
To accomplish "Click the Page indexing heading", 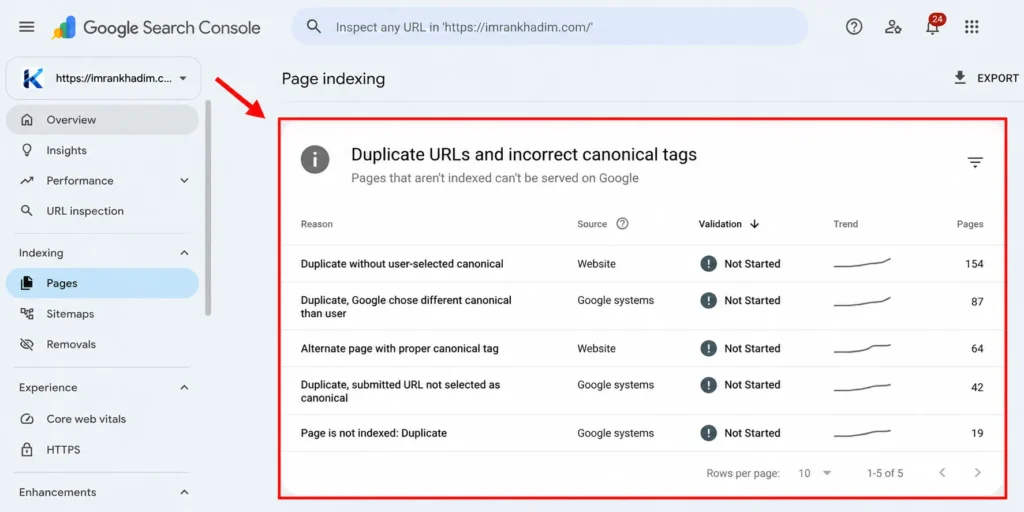I will (333, 79).
